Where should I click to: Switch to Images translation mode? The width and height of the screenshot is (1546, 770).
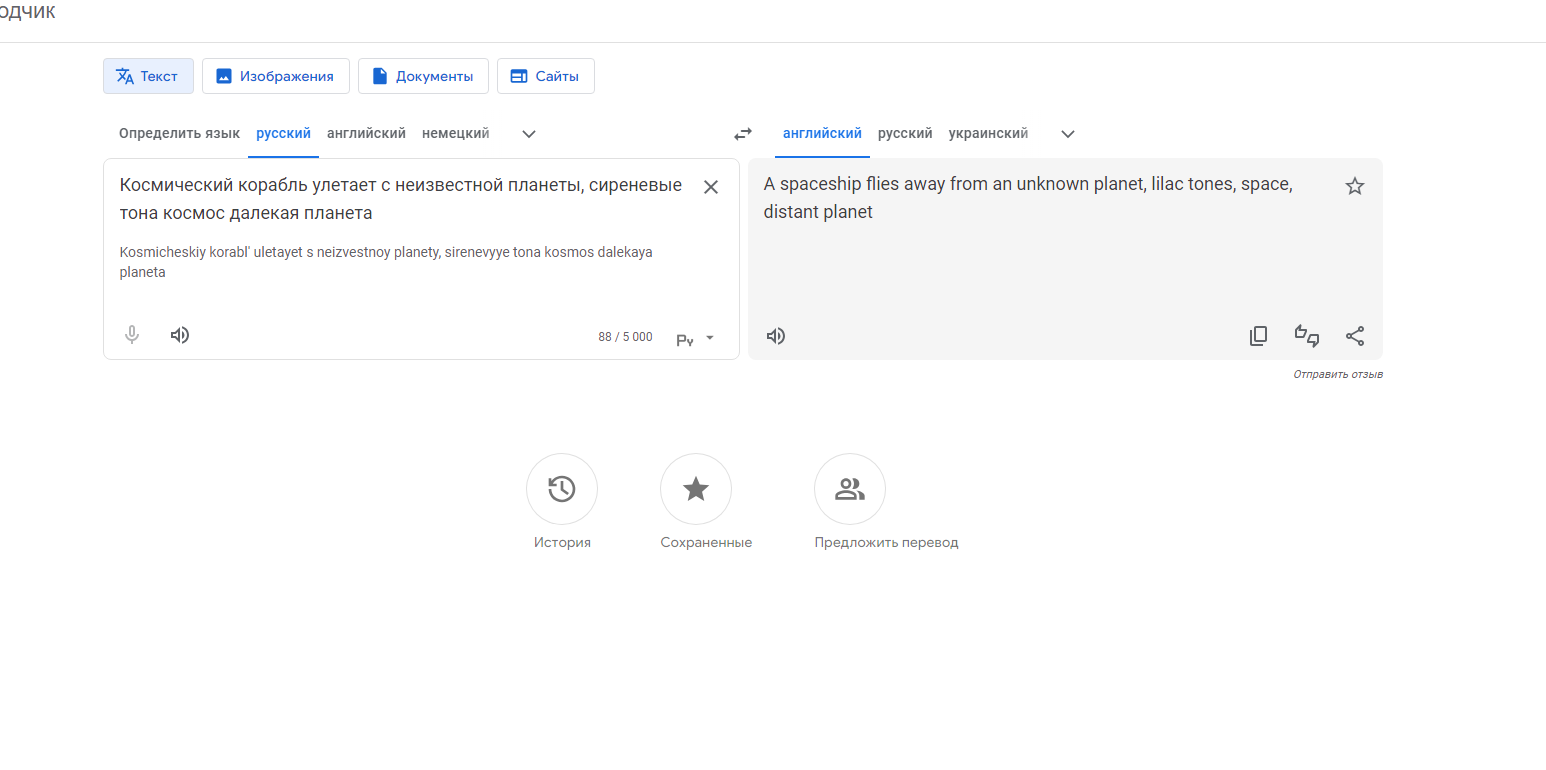[275, 76]
